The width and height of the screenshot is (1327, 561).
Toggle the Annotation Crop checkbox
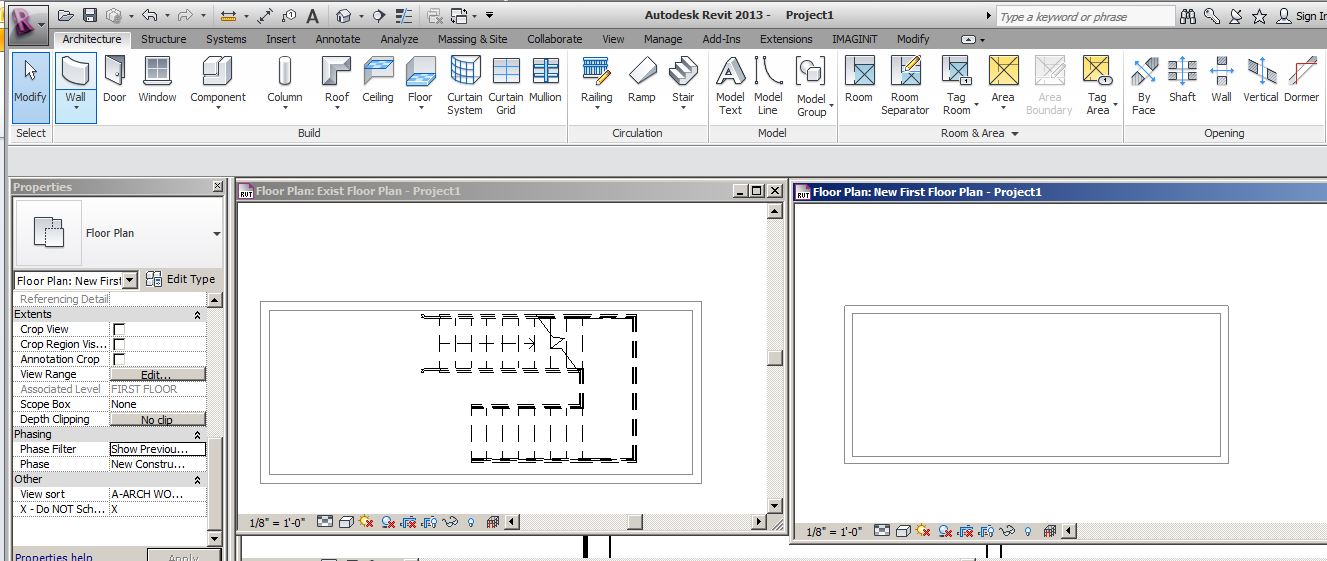pos(119,359)
